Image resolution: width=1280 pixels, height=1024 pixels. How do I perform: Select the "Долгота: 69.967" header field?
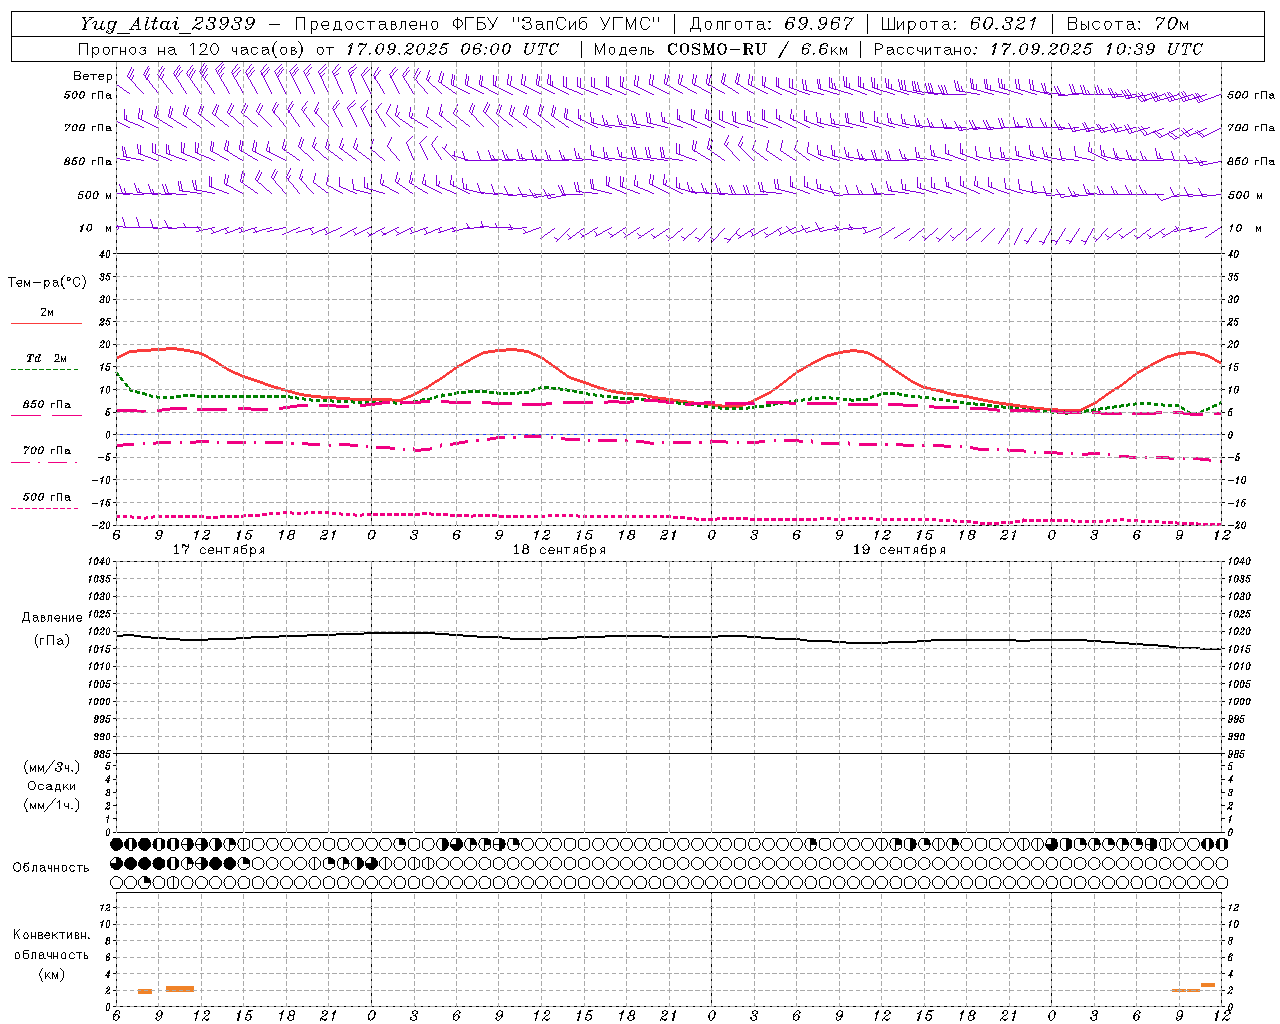tap(772, 24)
